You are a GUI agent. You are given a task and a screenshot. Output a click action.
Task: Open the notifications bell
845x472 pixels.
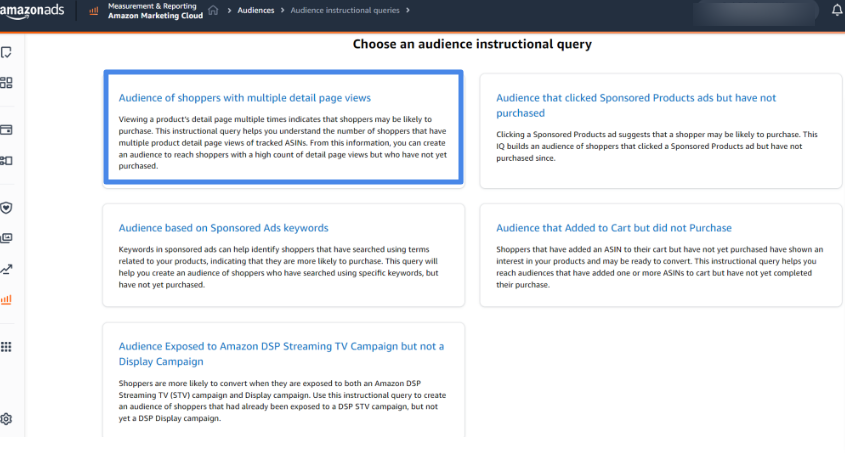836,10
